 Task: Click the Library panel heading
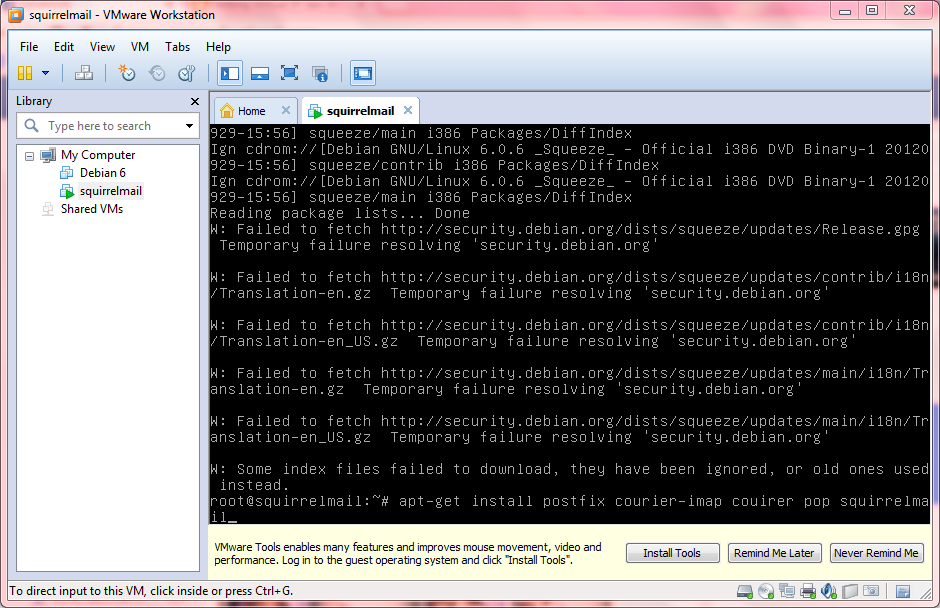[x=34, y=101]
